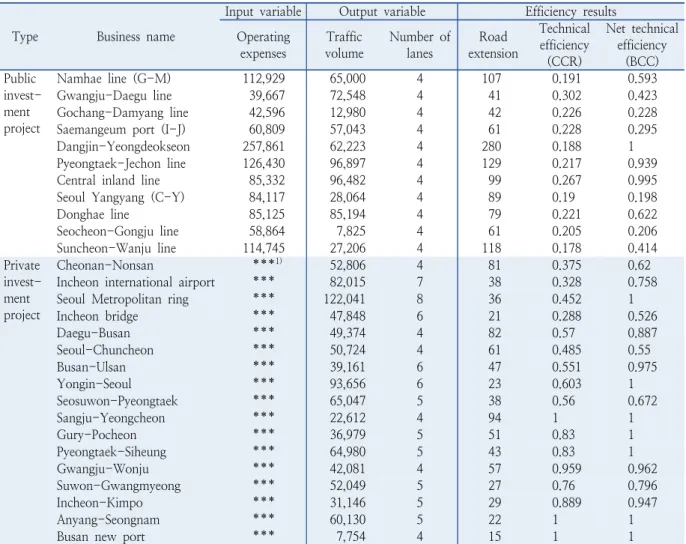This screenshot has width=686, height=544.
Task: Select the 'Suncheon-Wanju line' row name
Action: click(x=116, y=249)
